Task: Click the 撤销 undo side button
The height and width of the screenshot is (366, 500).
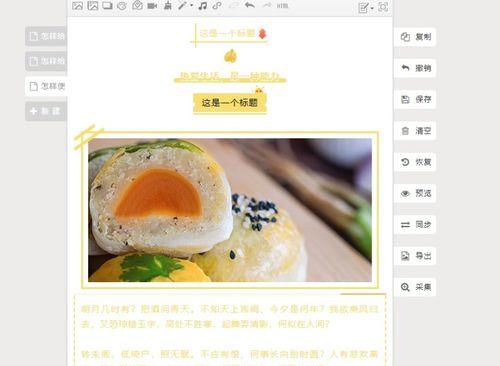Action: [415, 68]
